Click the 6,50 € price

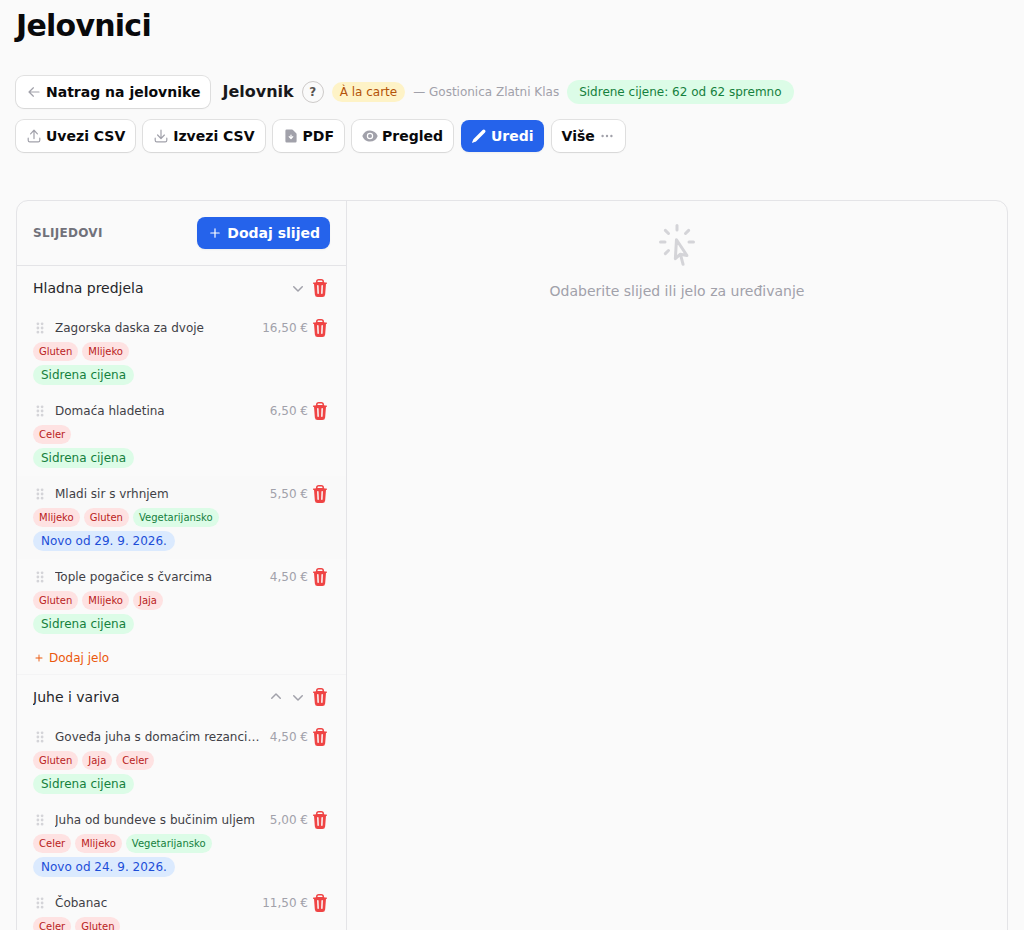point(289,411)
